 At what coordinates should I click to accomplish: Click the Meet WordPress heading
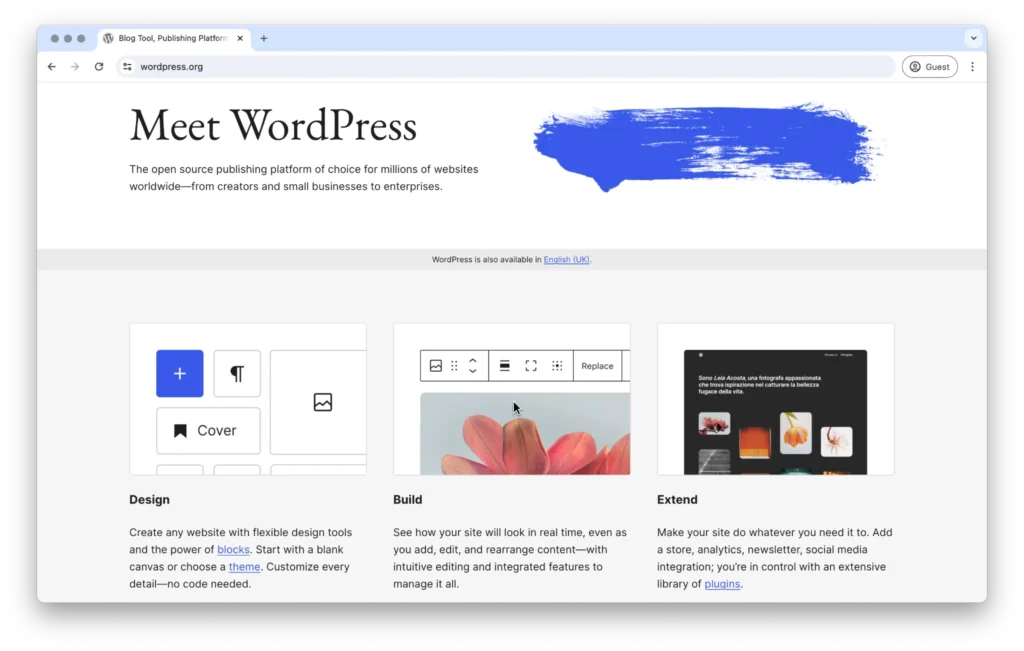[273, 126]
